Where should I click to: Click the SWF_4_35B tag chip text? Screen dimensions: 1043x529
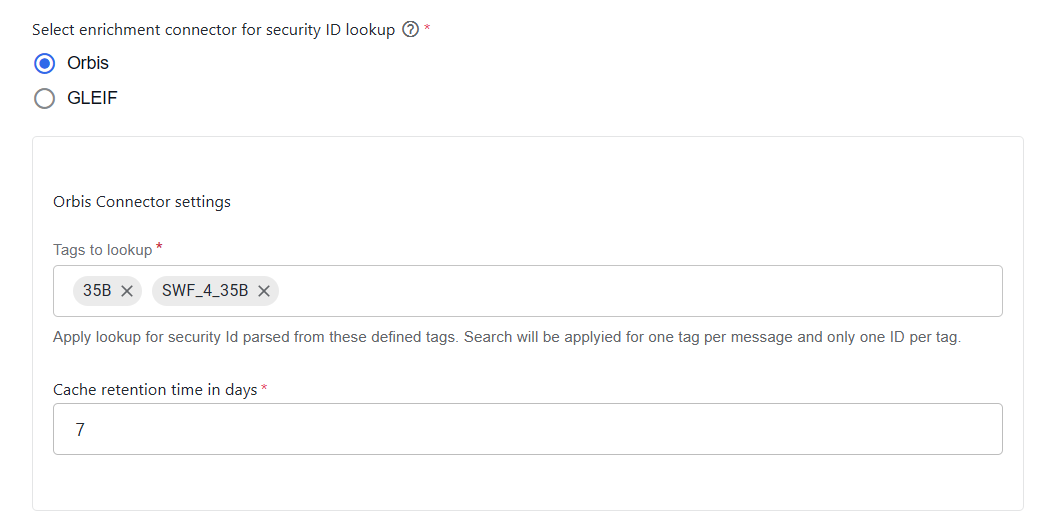coord(205,291)
